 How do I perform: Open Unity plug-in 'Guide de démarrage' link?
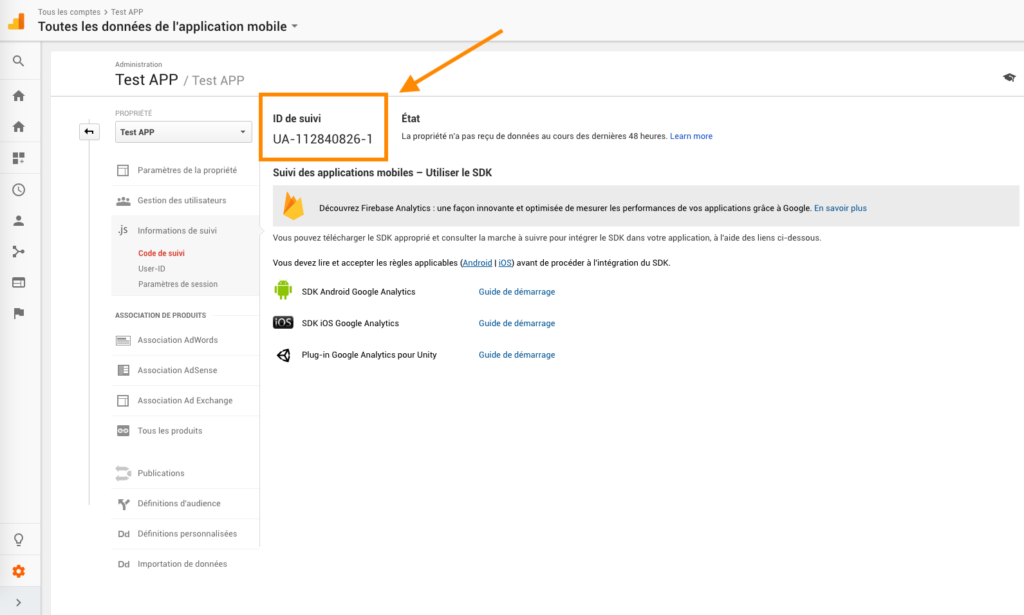pyautogui.click(x=517, y=355)
